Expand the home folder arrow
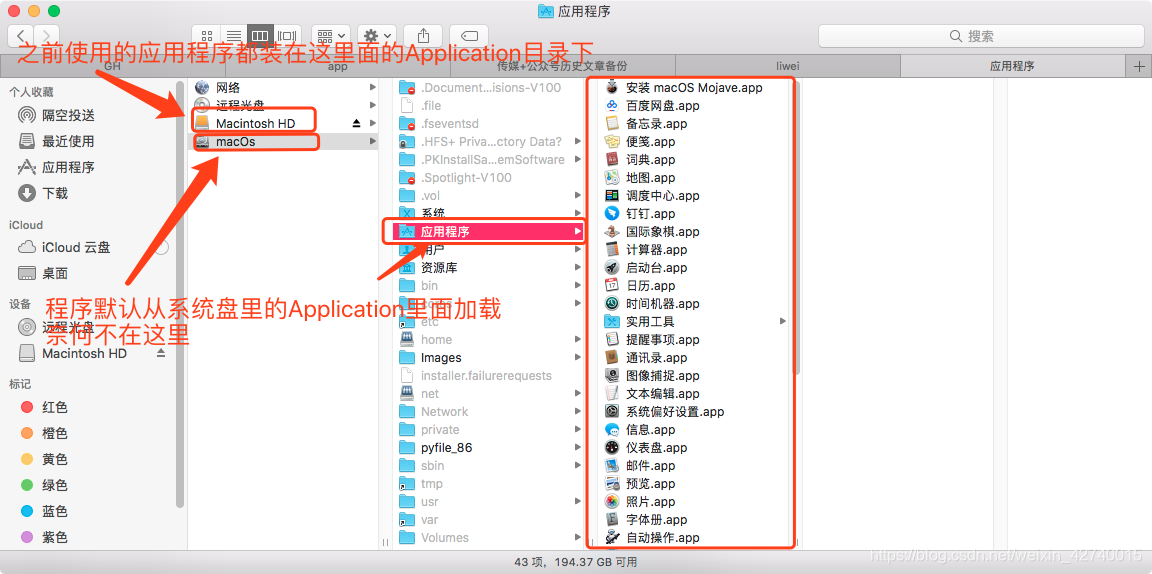This screenshot has height=574, width=1152. point(578,340)
